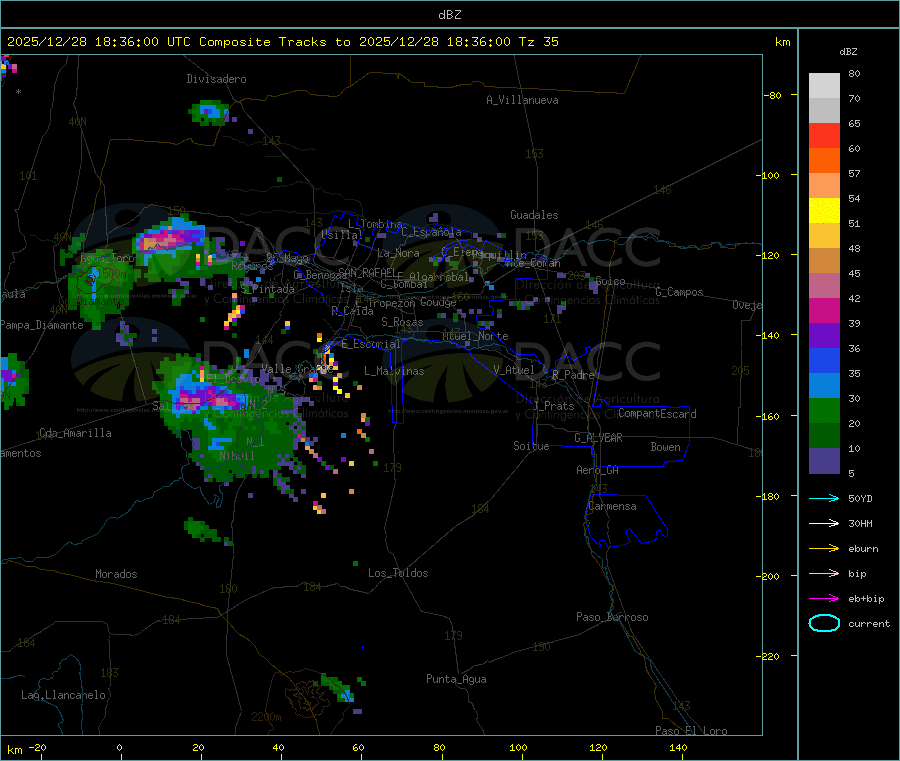Image resolution: width=900 pixels, height=761 pixels.
Task: Click the Valle_Grande map label
Action: [297, 368]
